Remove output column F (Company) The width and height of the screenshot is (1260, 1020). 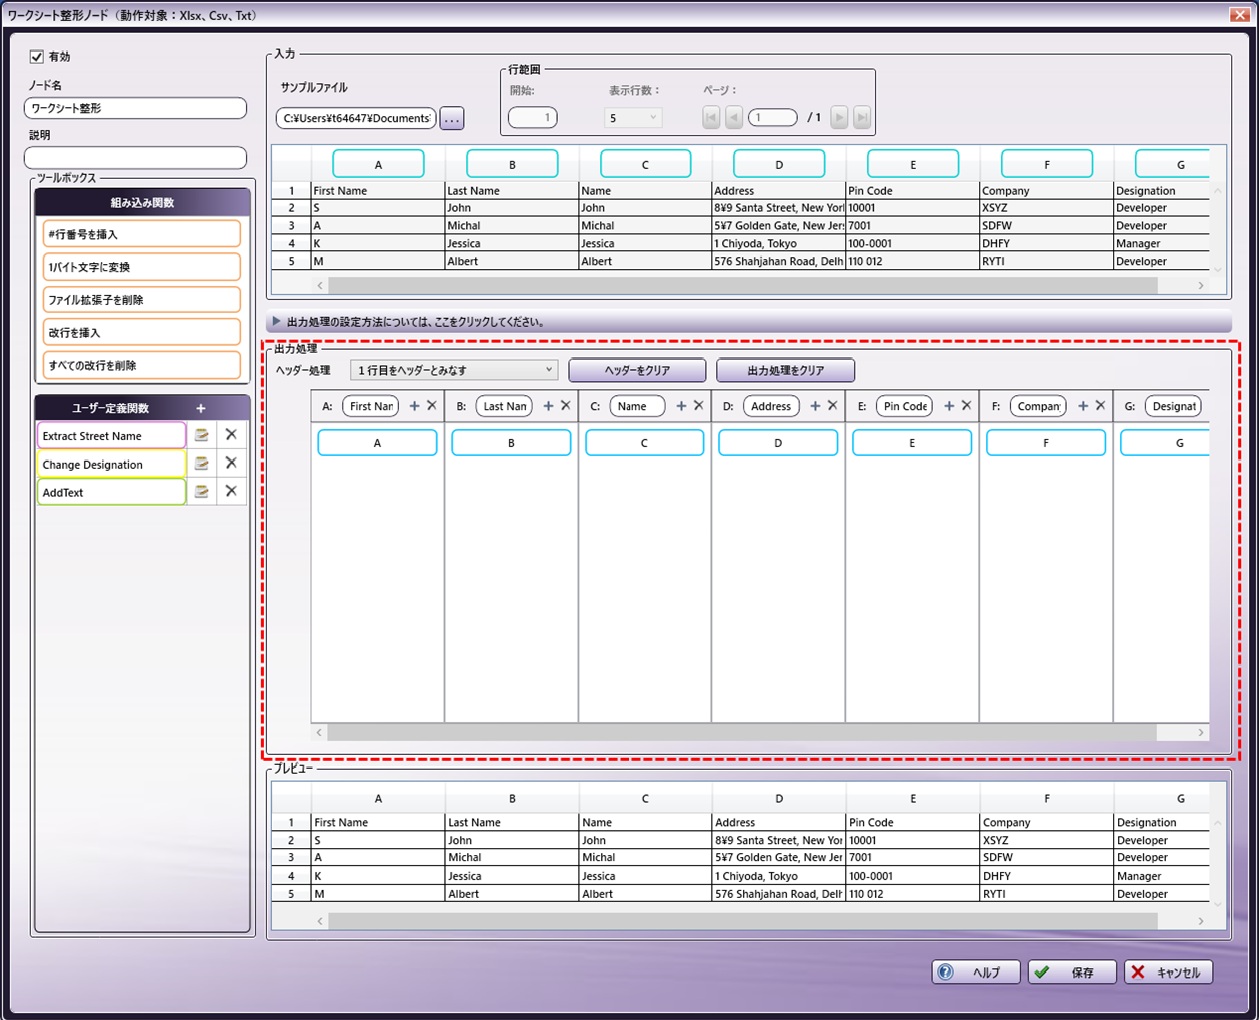1101,406
